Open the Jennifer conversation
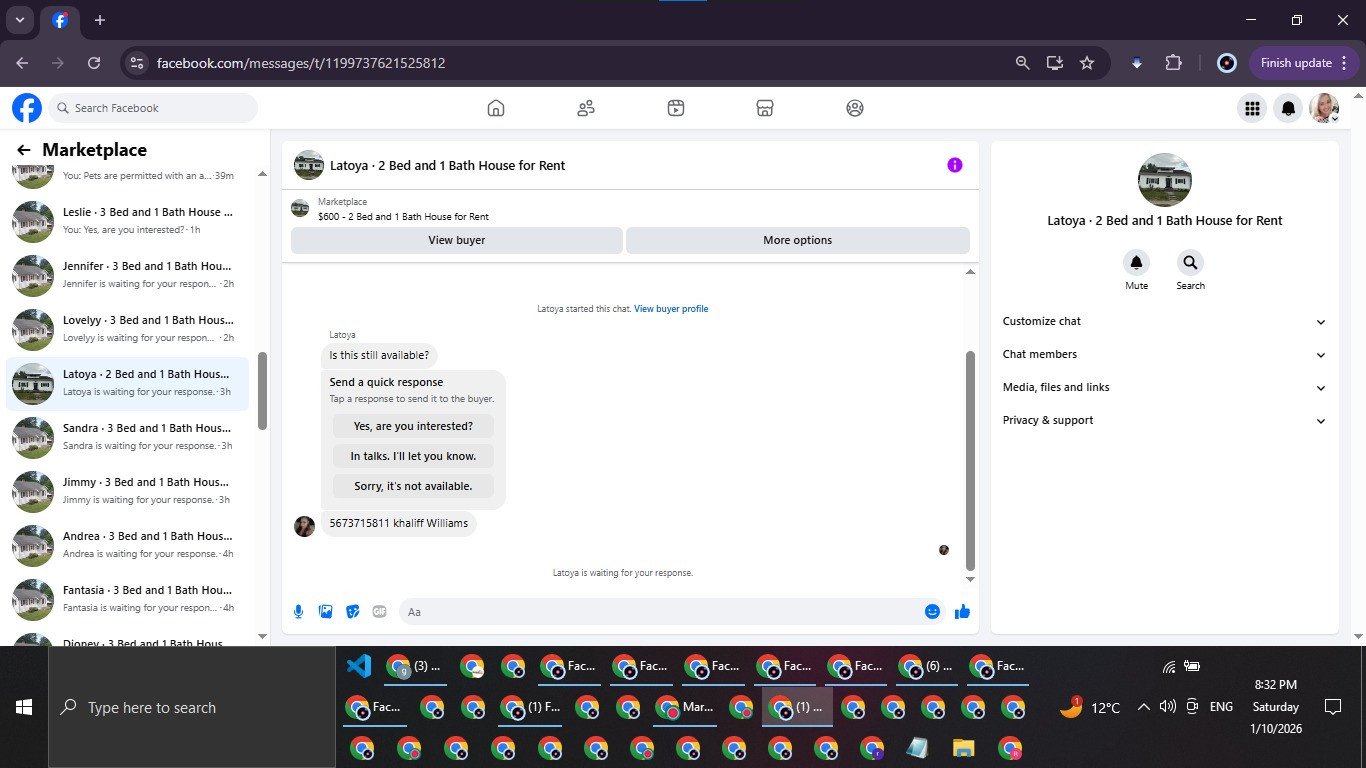This screenshot has width=1366, height=768. click(127, 275)
